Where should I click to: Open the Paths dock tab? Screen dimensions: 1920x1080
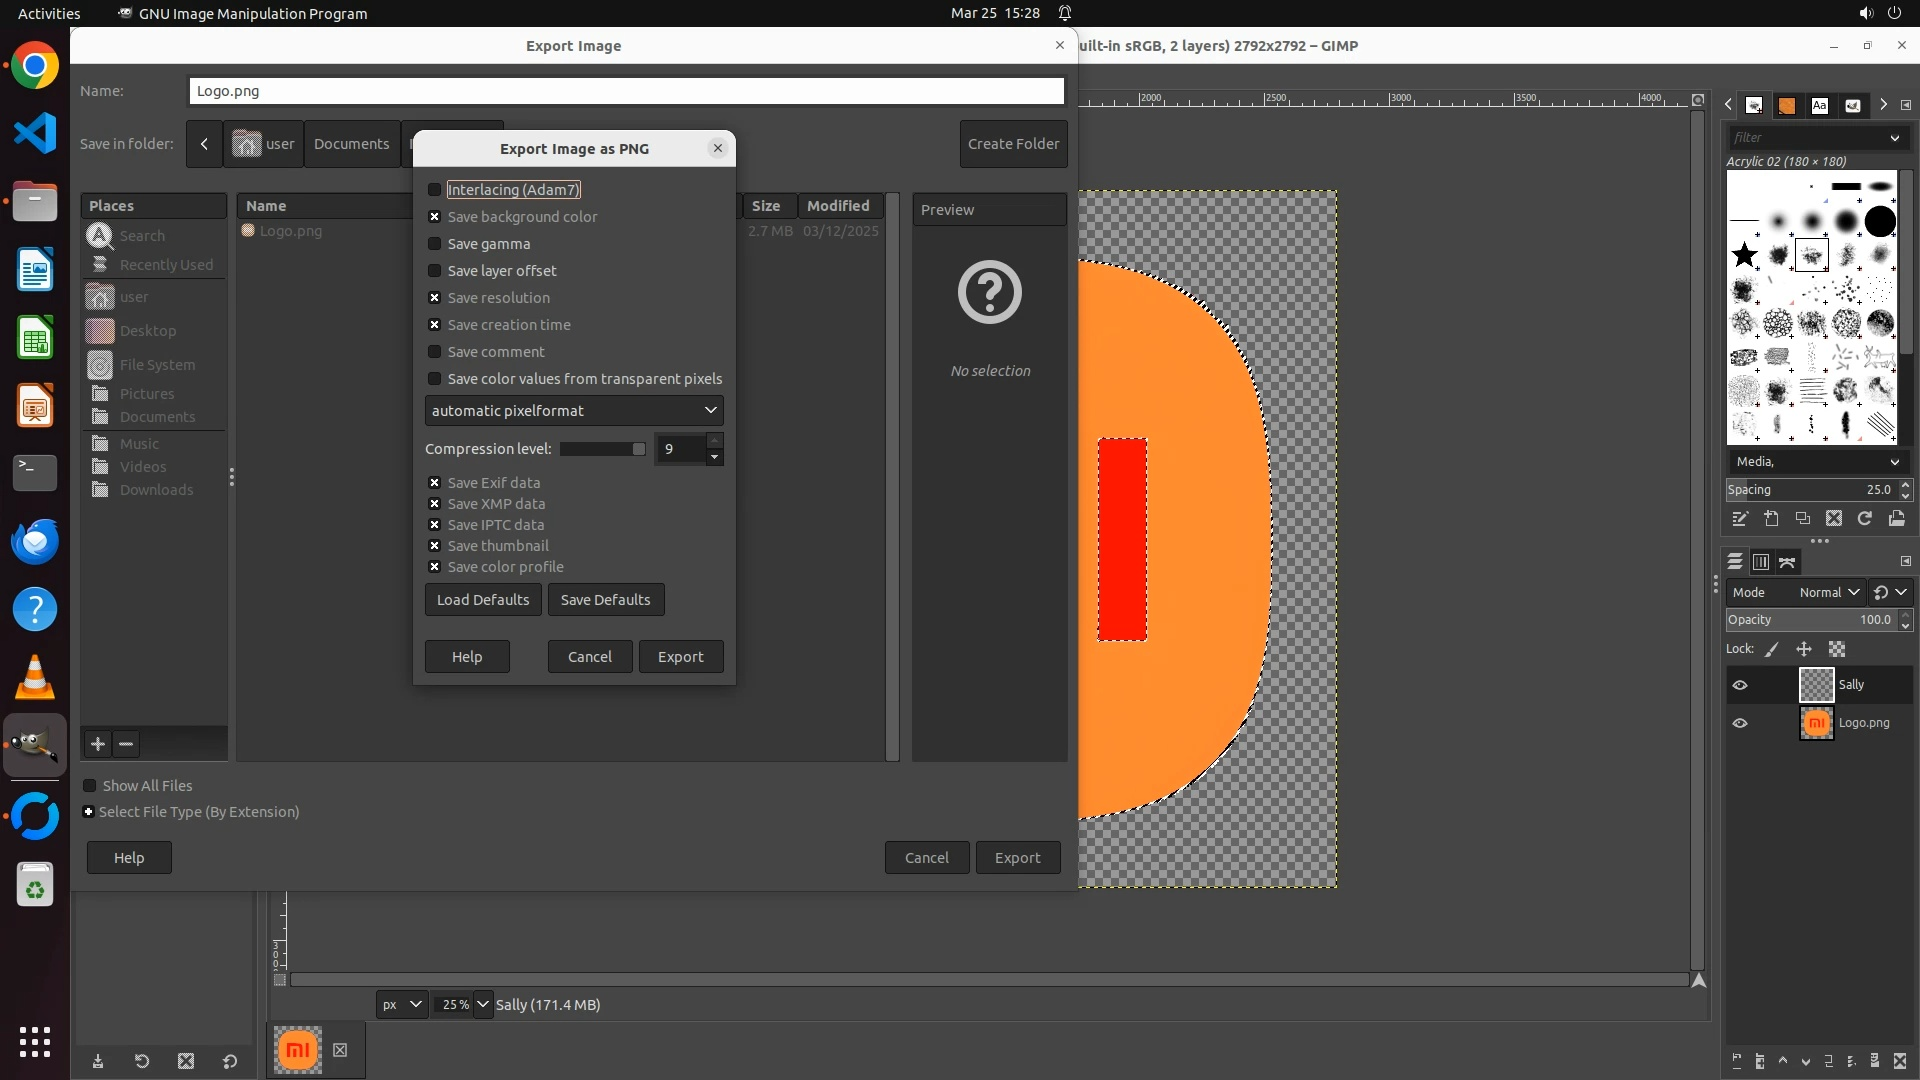pos(1787,562)
